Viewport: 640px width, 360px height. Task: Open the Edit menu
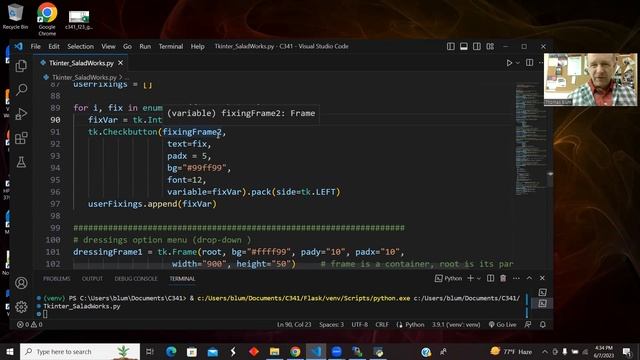(54, 47)
